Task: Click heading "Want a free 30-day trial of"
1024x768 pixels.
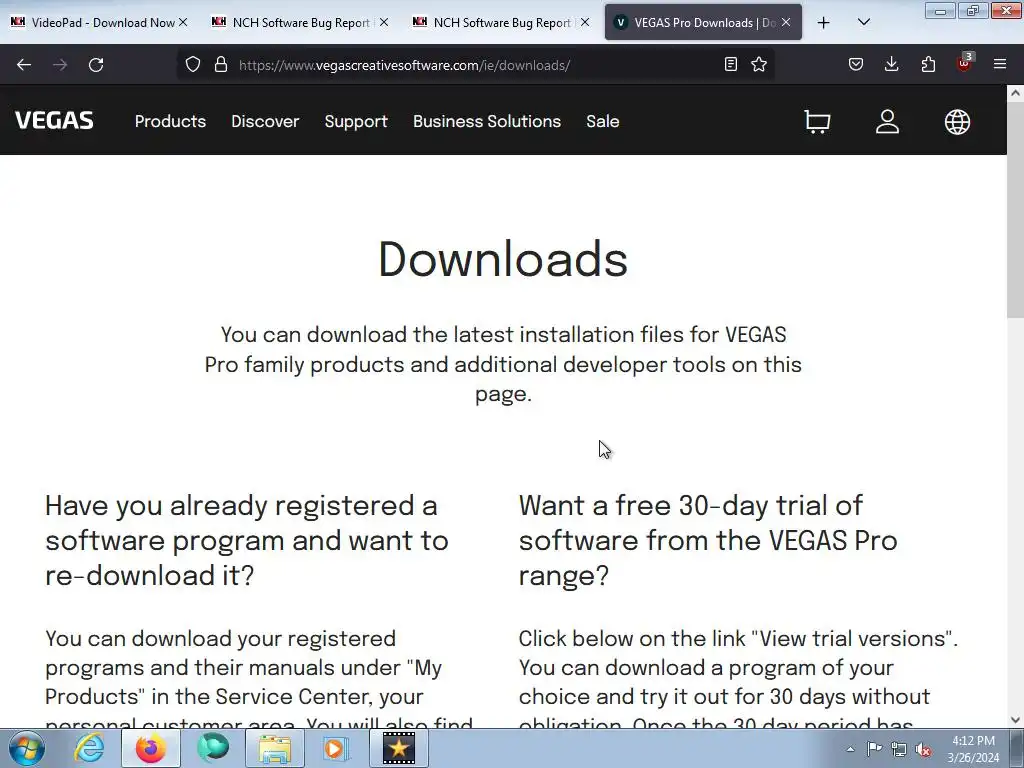Action: (690, 505)
